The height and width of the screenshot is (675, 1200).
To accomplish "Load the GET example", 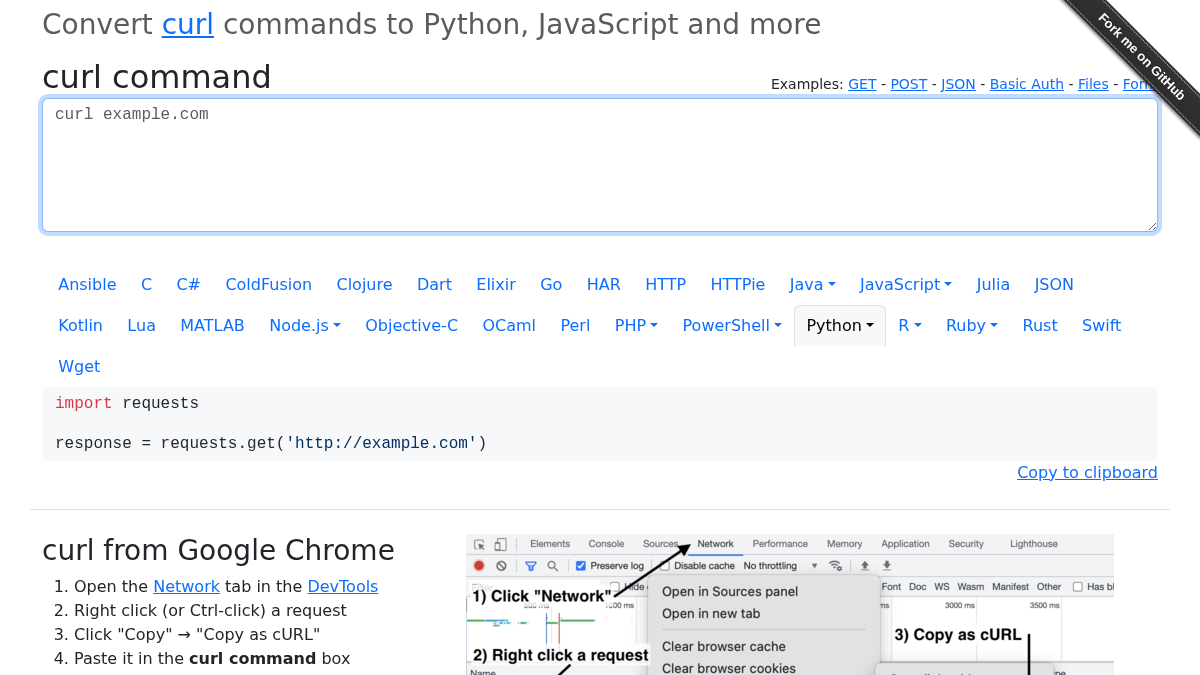I will [862, 84].
